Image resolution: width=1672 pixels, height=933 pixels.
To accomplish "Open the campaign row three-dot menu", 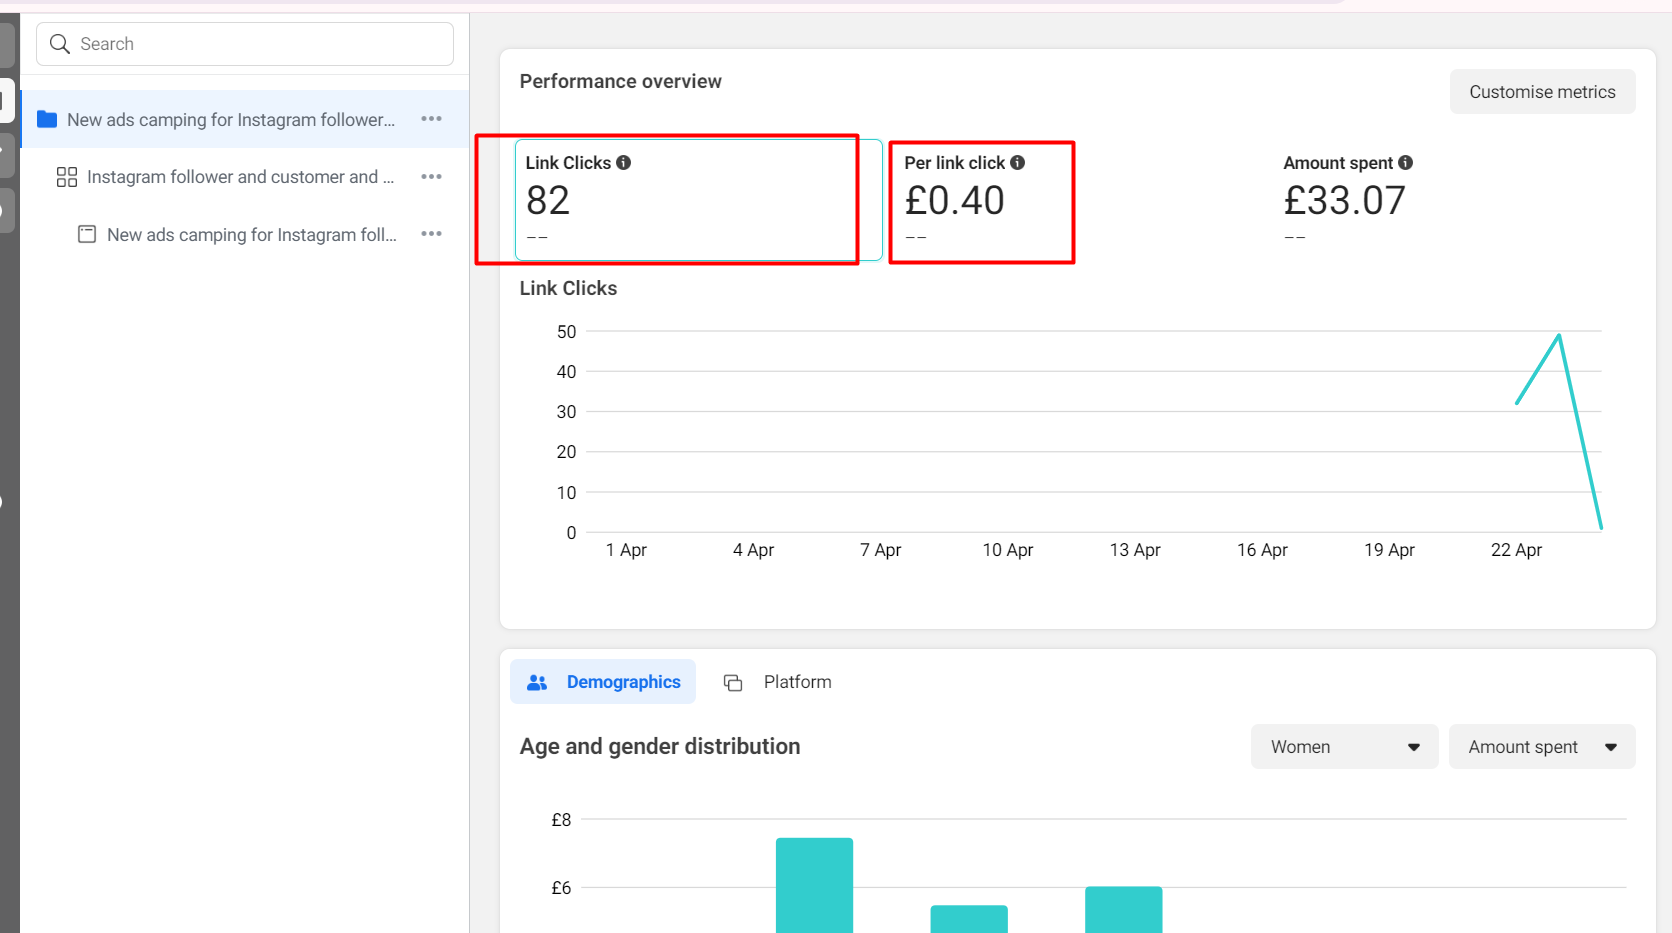I will (x=431, y=119).
